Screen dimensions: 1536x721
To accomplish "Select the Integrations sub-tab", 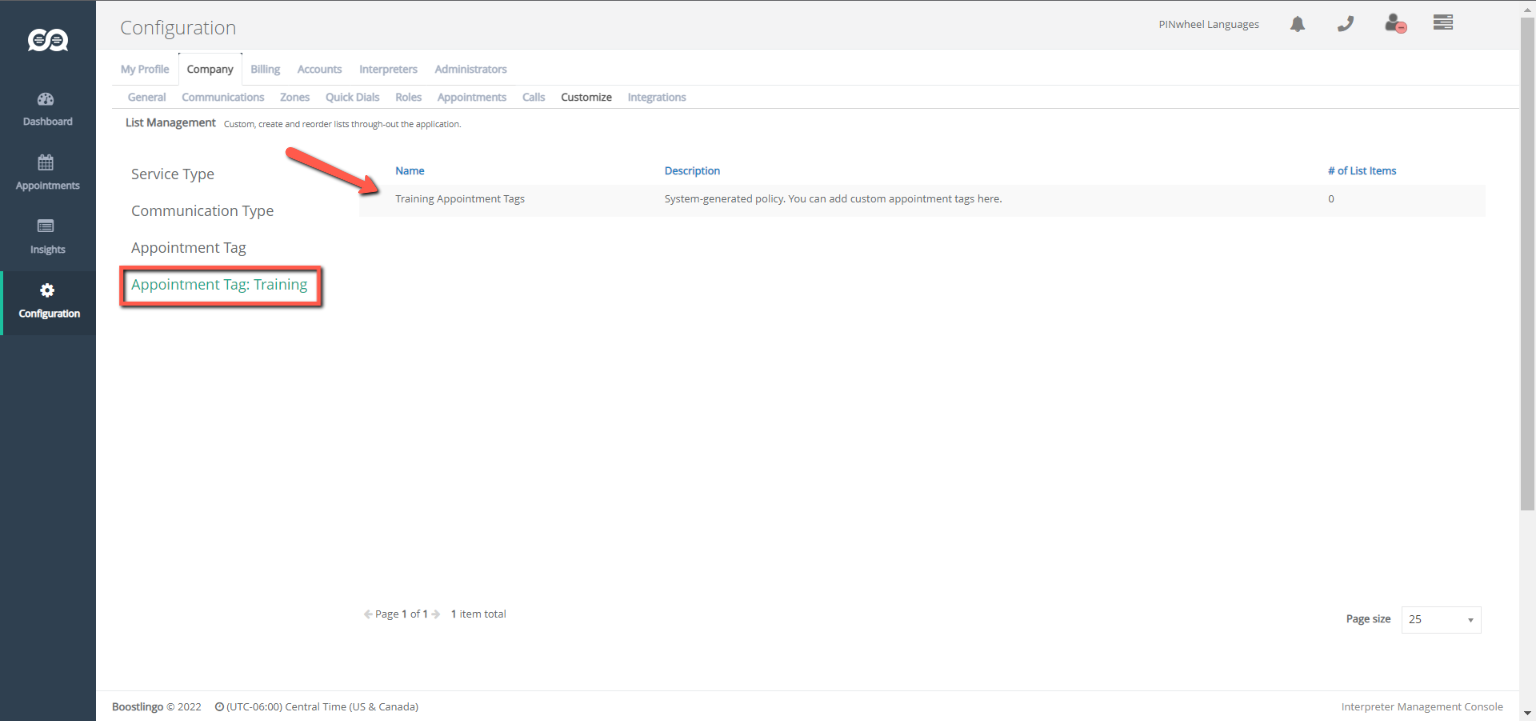I will coord(656,97).
